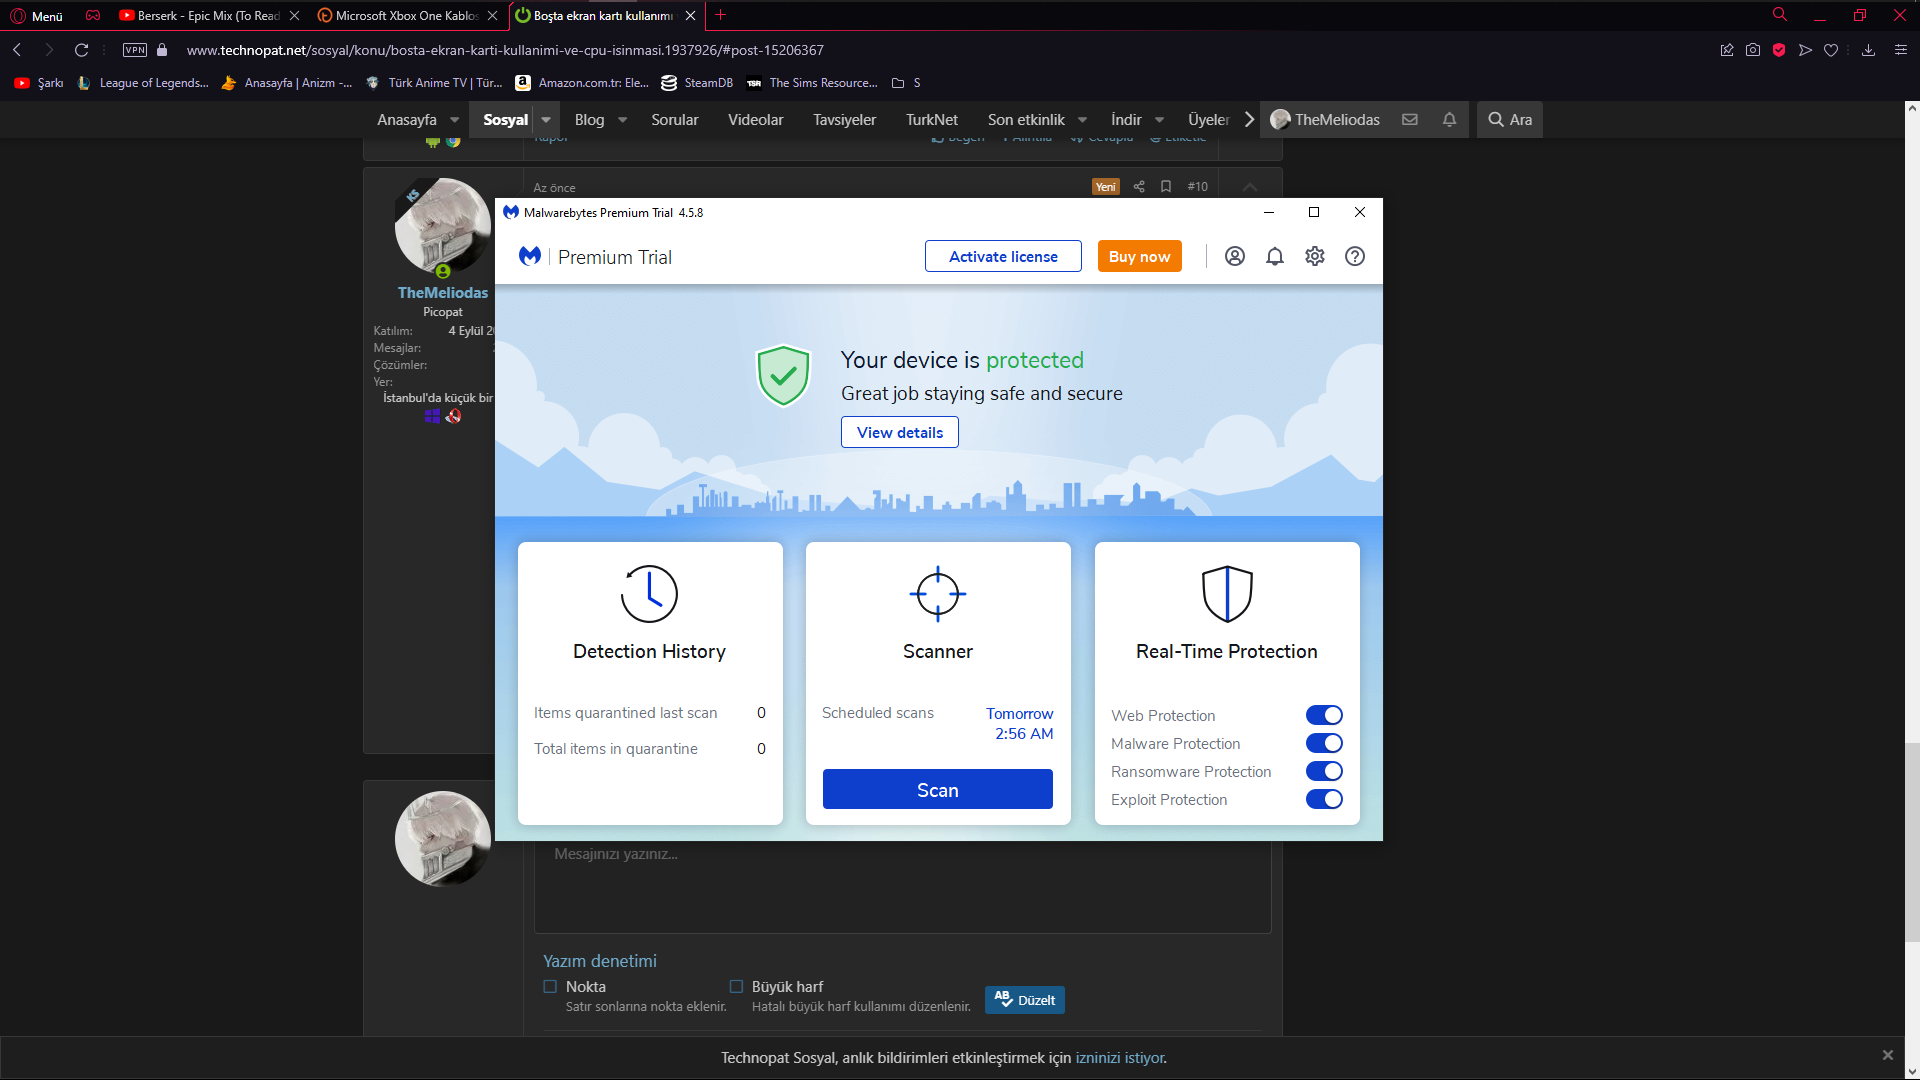This screenshot has height=1080, width=1920.
Task: Open browser Menü button
Action: (37, 15)
